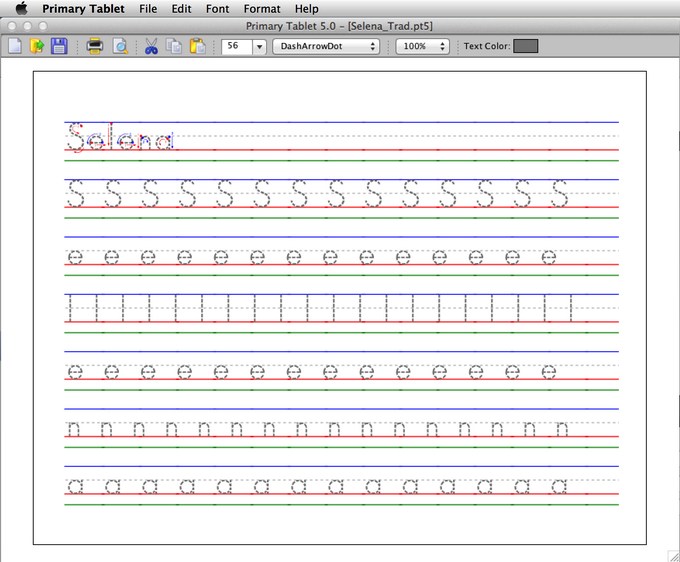Open Print Preview from the toolbar
Image resolution: width=680 pixels, height=562 pixels.
119,46
